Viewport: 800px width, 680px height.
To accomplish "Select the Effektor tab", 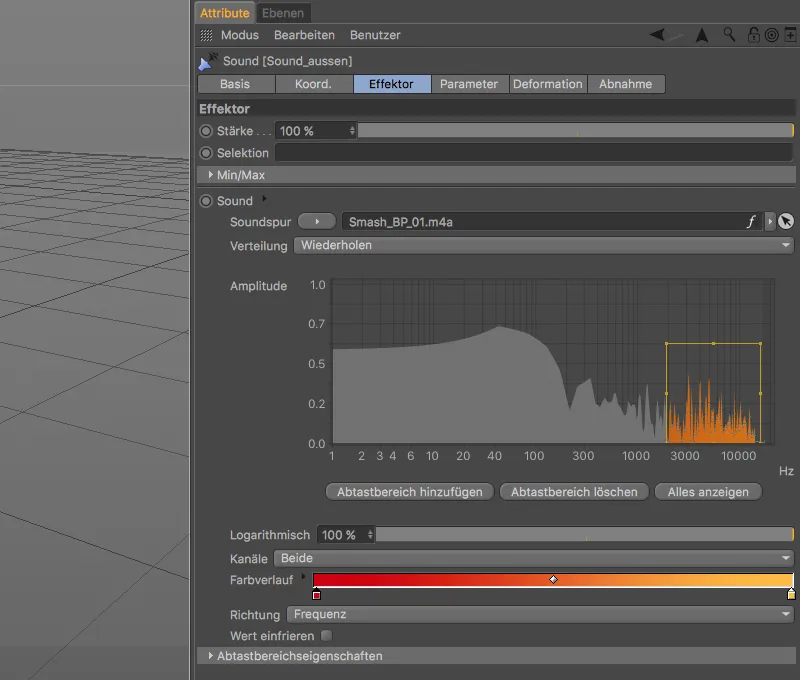I will 391,84.
